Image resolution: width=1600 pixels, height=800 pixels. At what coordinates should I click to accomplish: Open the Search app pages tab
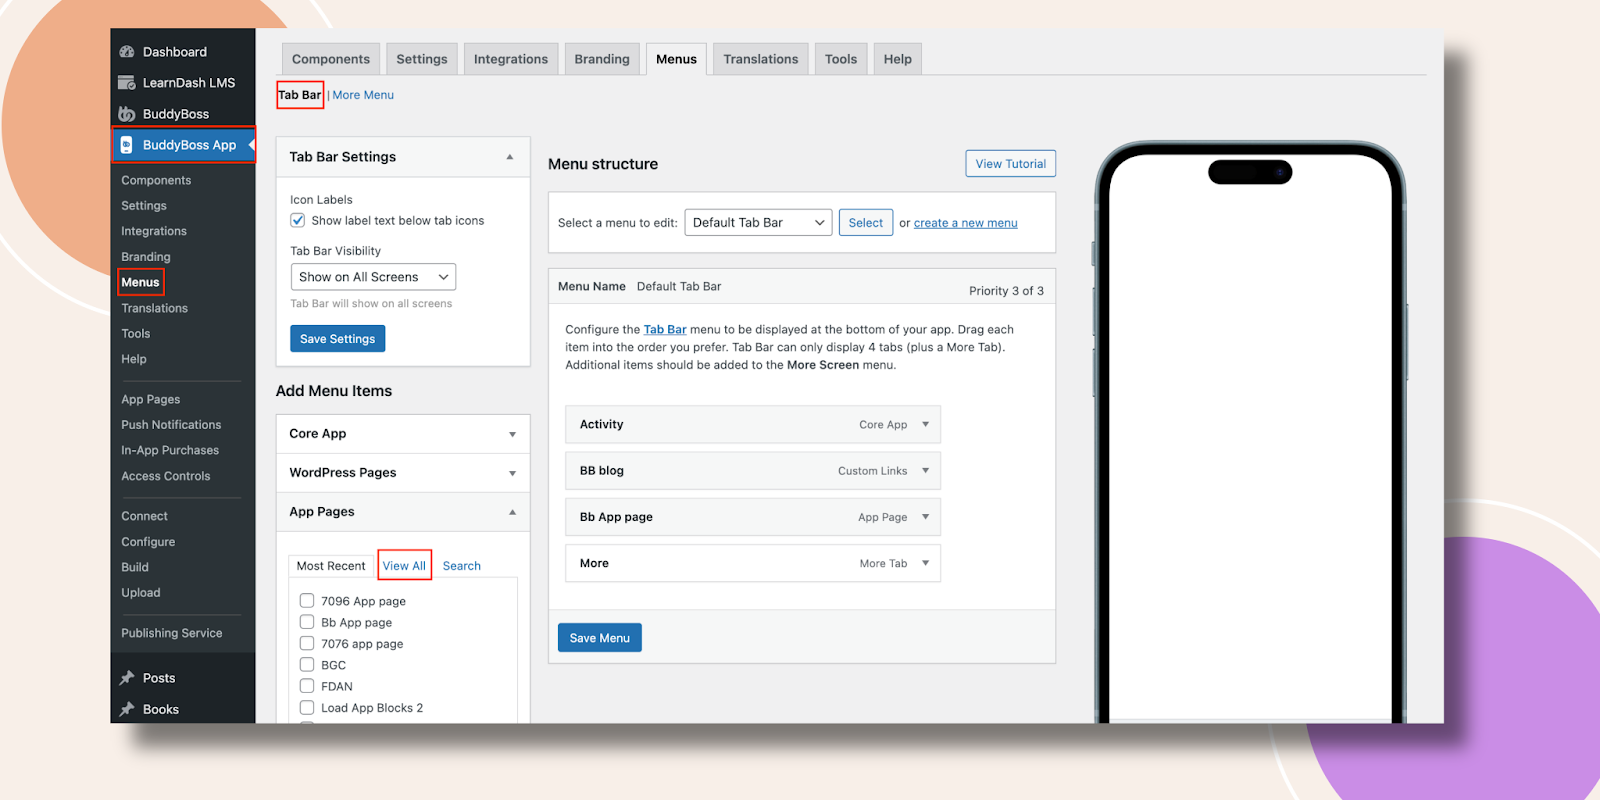tap(462, 566)
